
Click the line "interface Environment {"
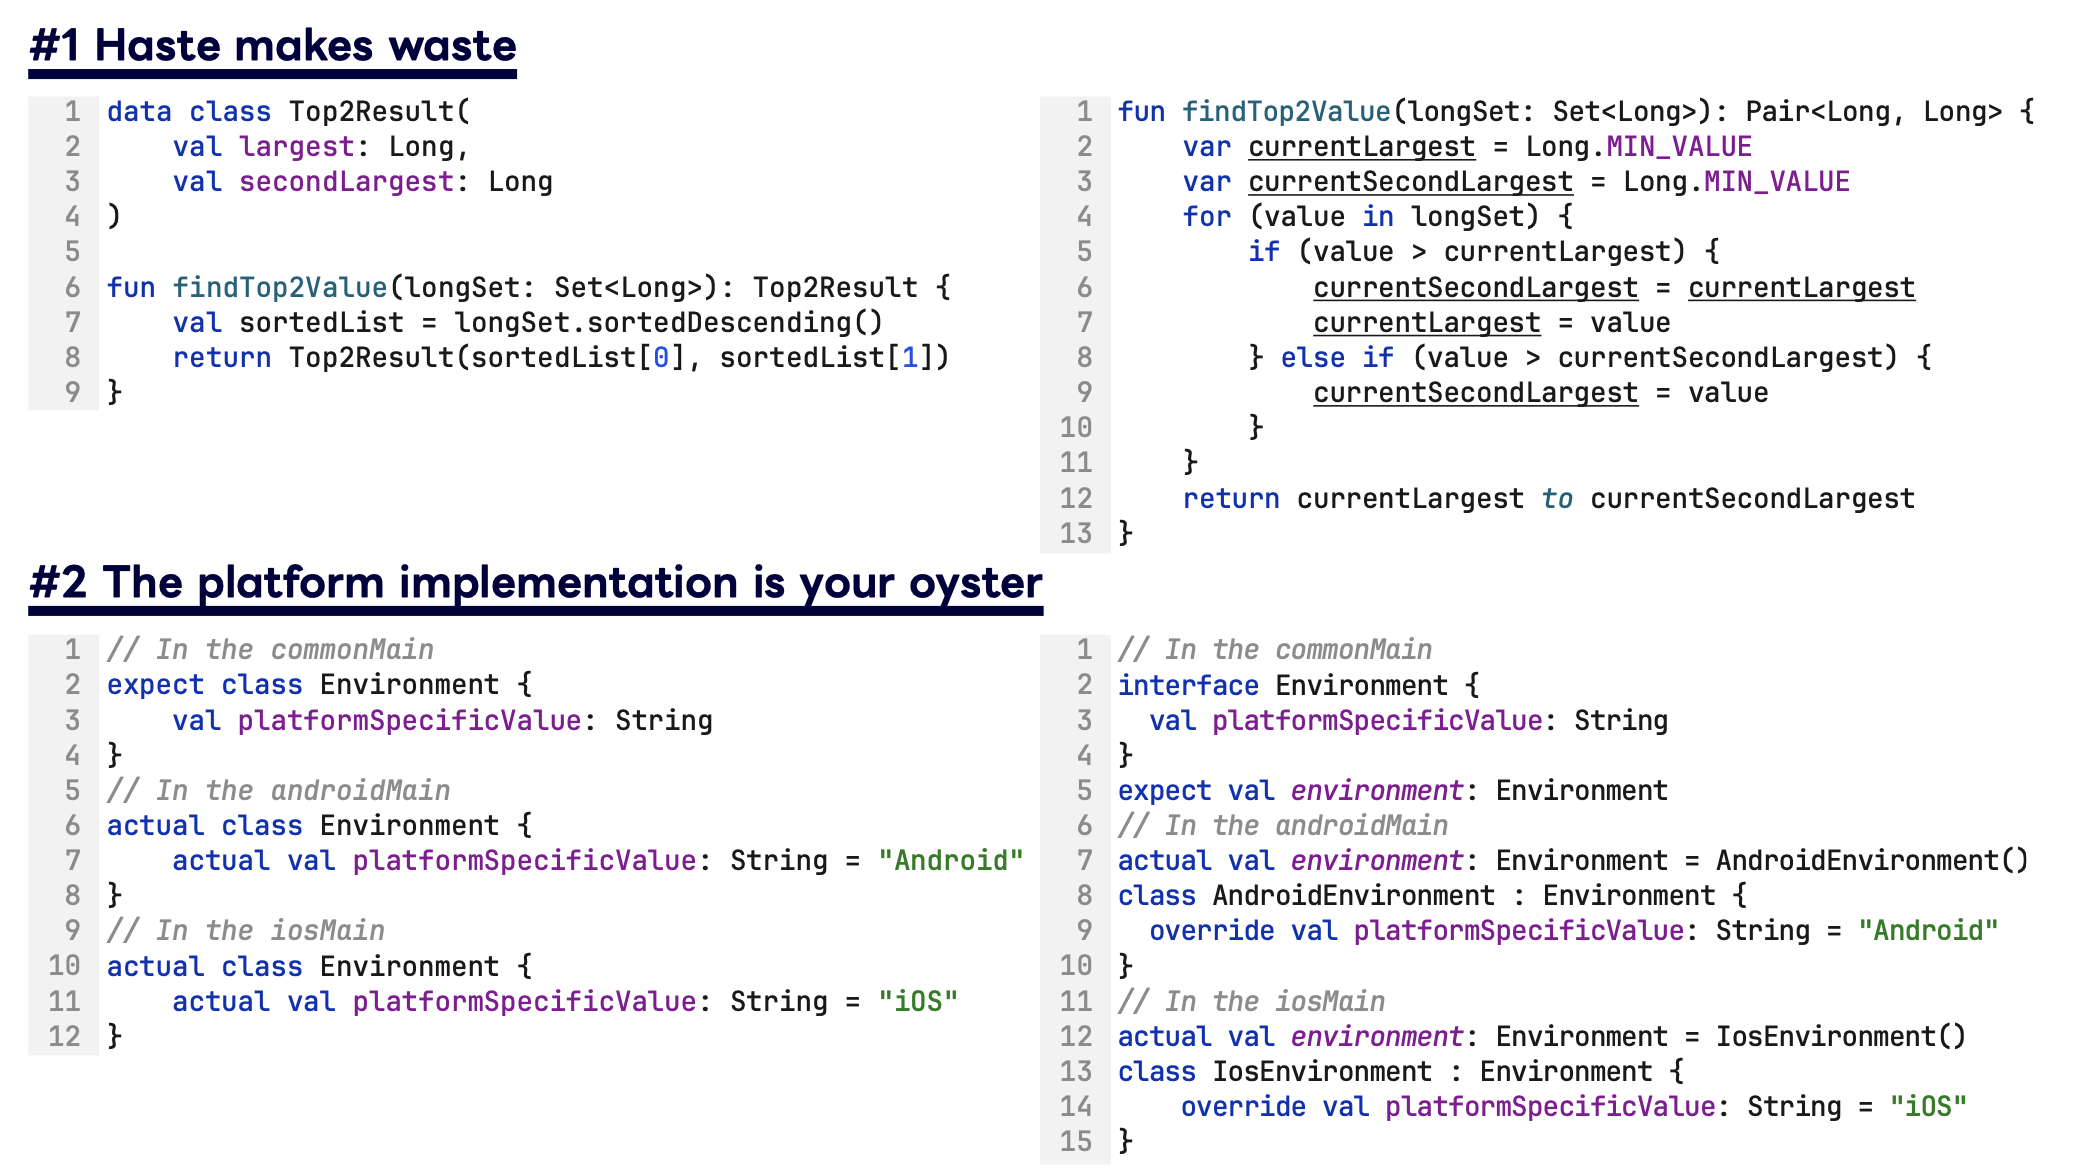(x=1298, y=686)
